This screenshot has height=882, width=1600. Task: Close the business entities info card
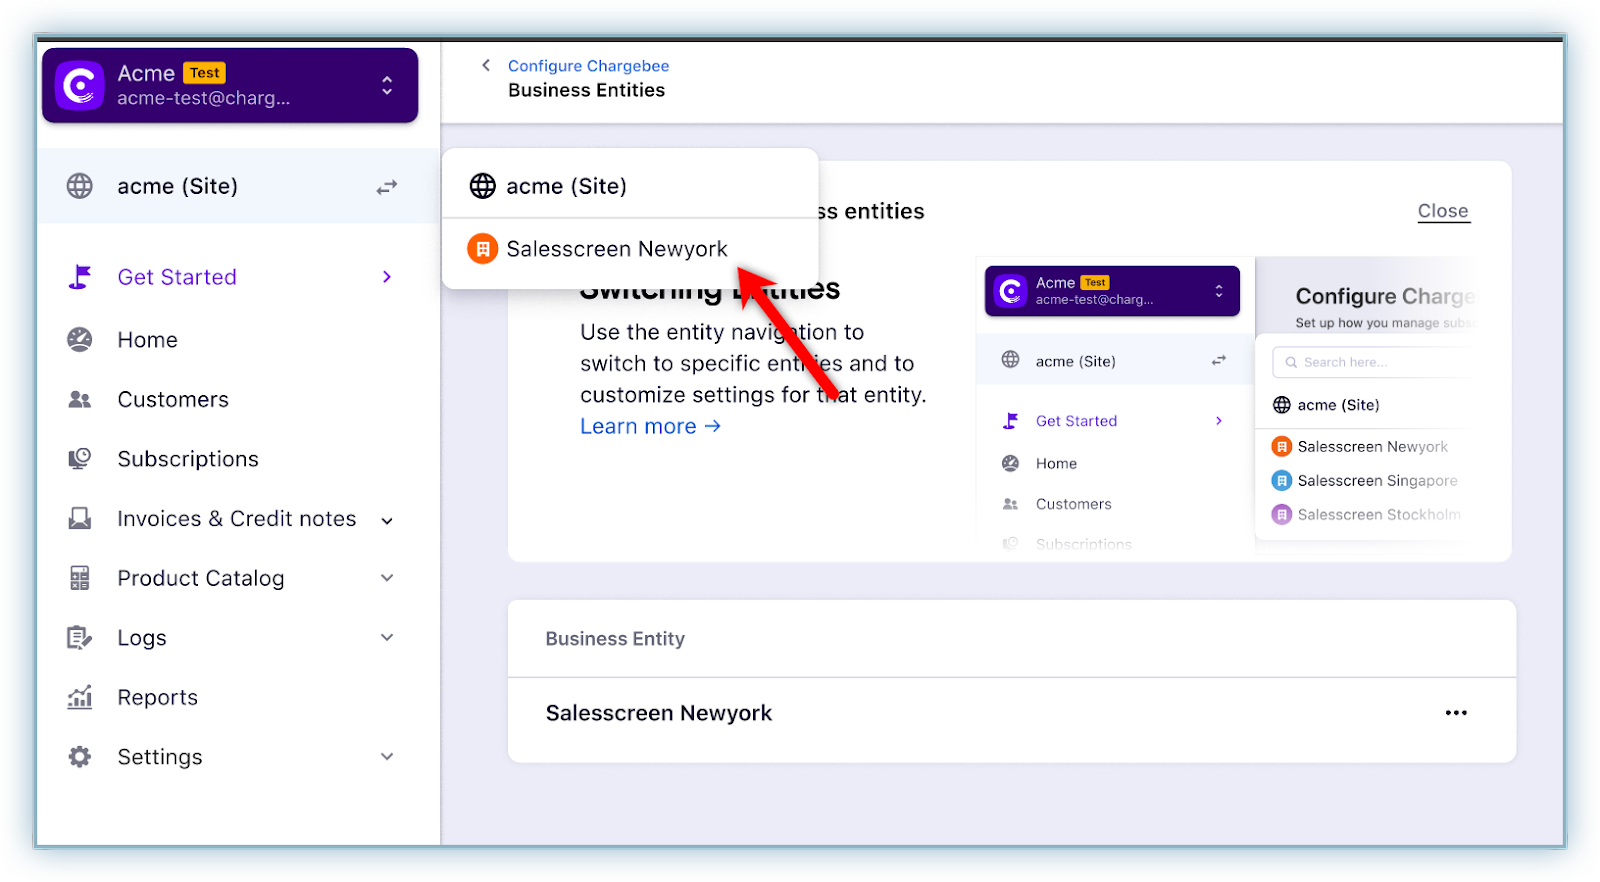click(1443, 211)
